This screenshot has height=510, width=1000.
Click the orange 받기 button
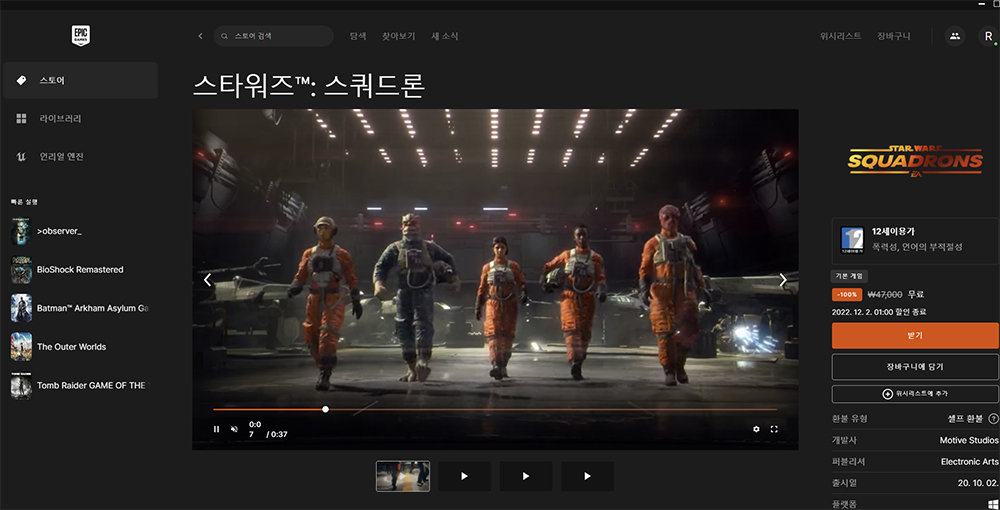915,335
